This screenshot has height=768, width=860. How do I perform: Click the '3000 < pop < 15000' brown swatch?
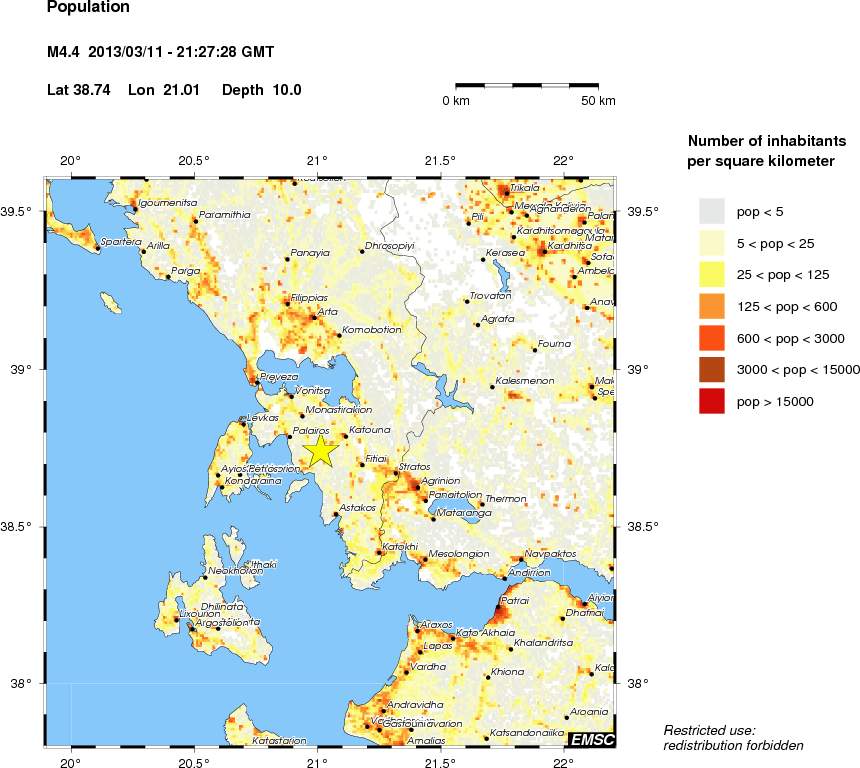click(711, 370)
